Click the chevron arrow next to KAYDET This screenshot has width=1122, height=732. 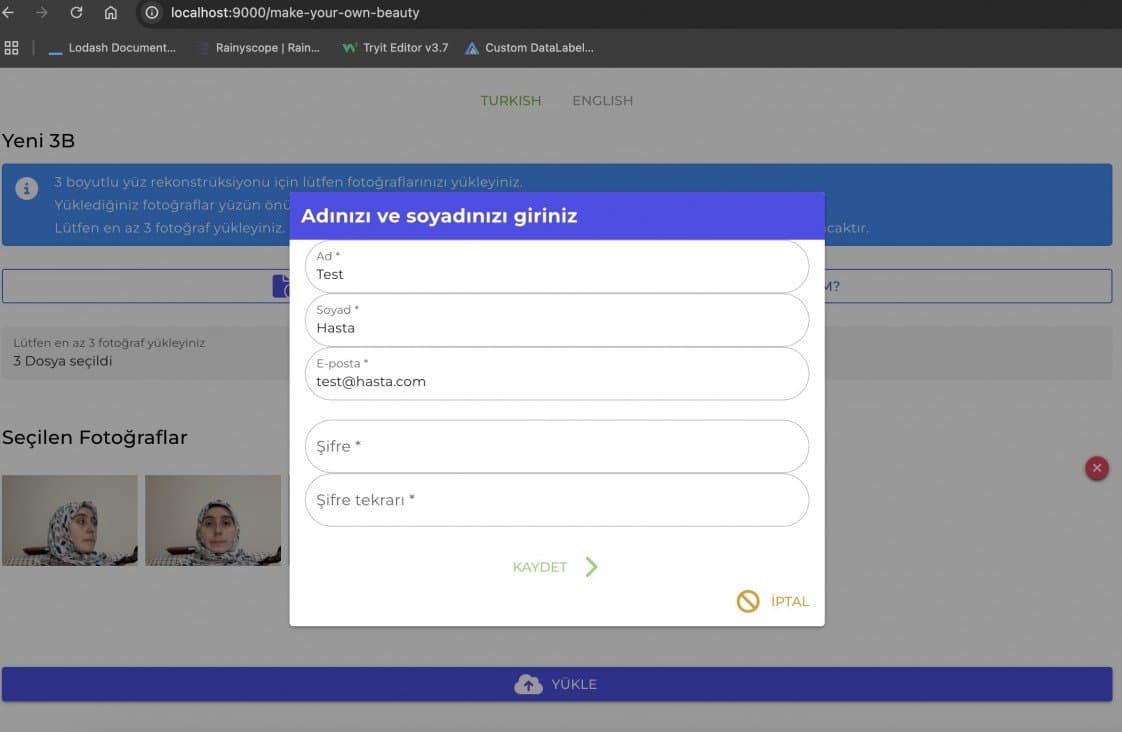(x=591, y=567)
